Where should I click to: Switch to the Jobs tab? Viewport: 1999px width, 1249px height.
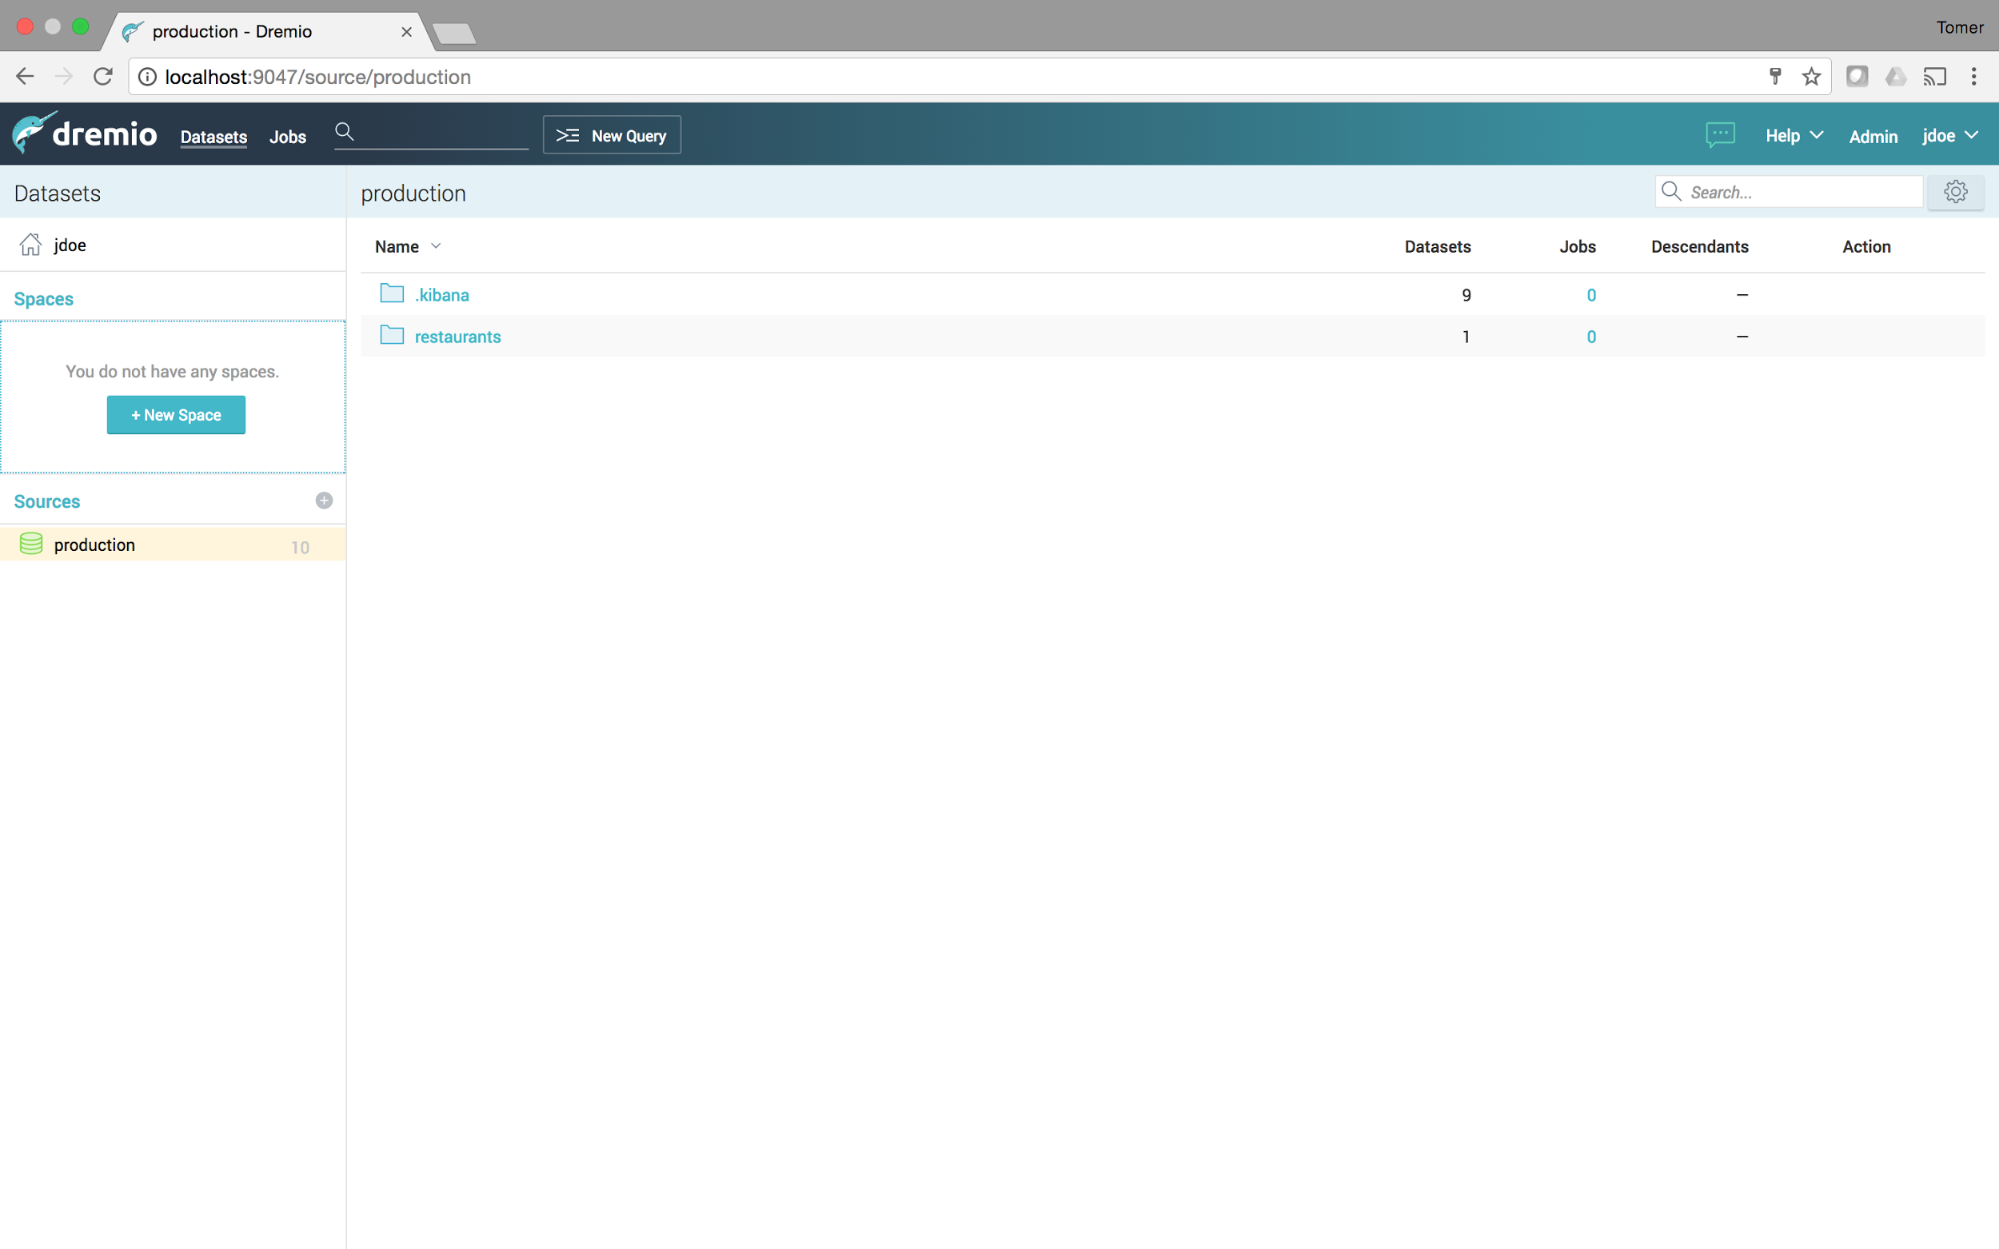(287, 137)
